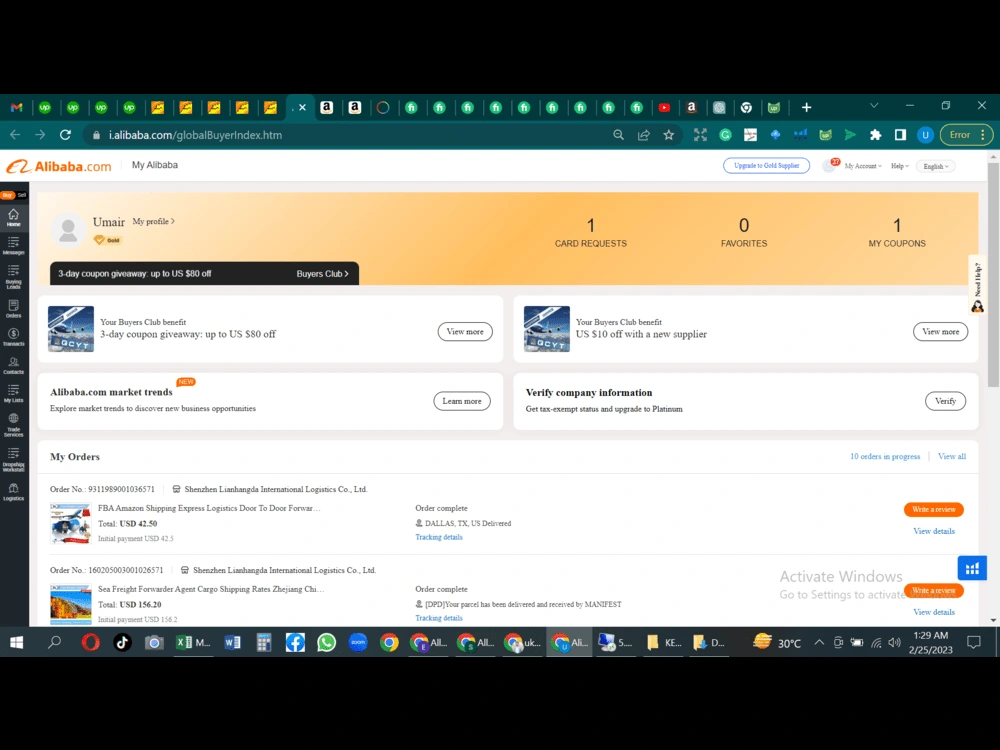Open the My profile chevron link
1000x750 pixels.
[153, 221]
